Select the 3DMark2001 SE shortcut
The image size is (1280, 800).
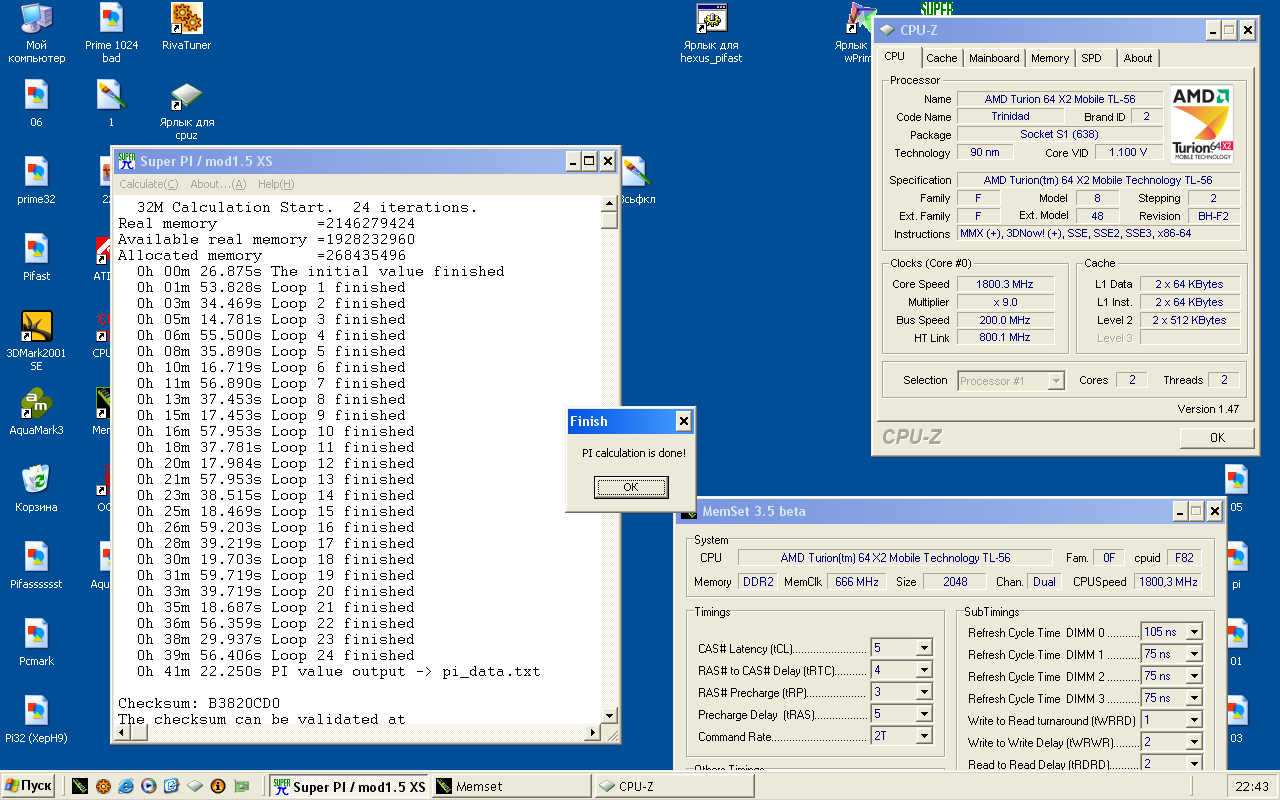point(37,341)
